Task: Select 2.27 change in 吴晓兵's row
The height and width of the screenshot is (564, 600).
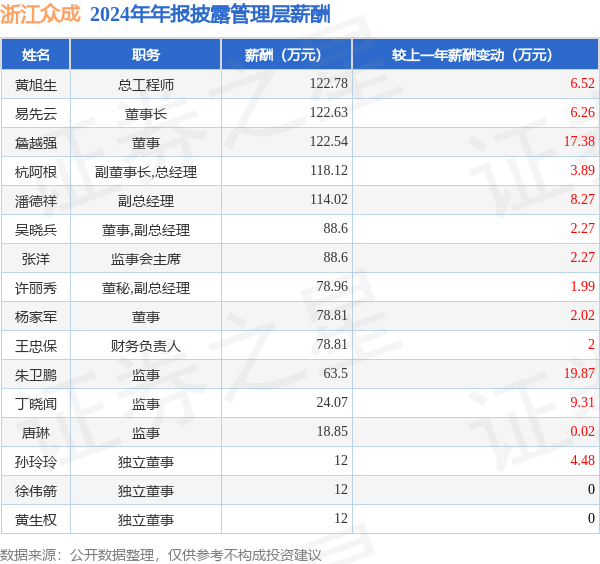Action: click(x=582, y=229)
